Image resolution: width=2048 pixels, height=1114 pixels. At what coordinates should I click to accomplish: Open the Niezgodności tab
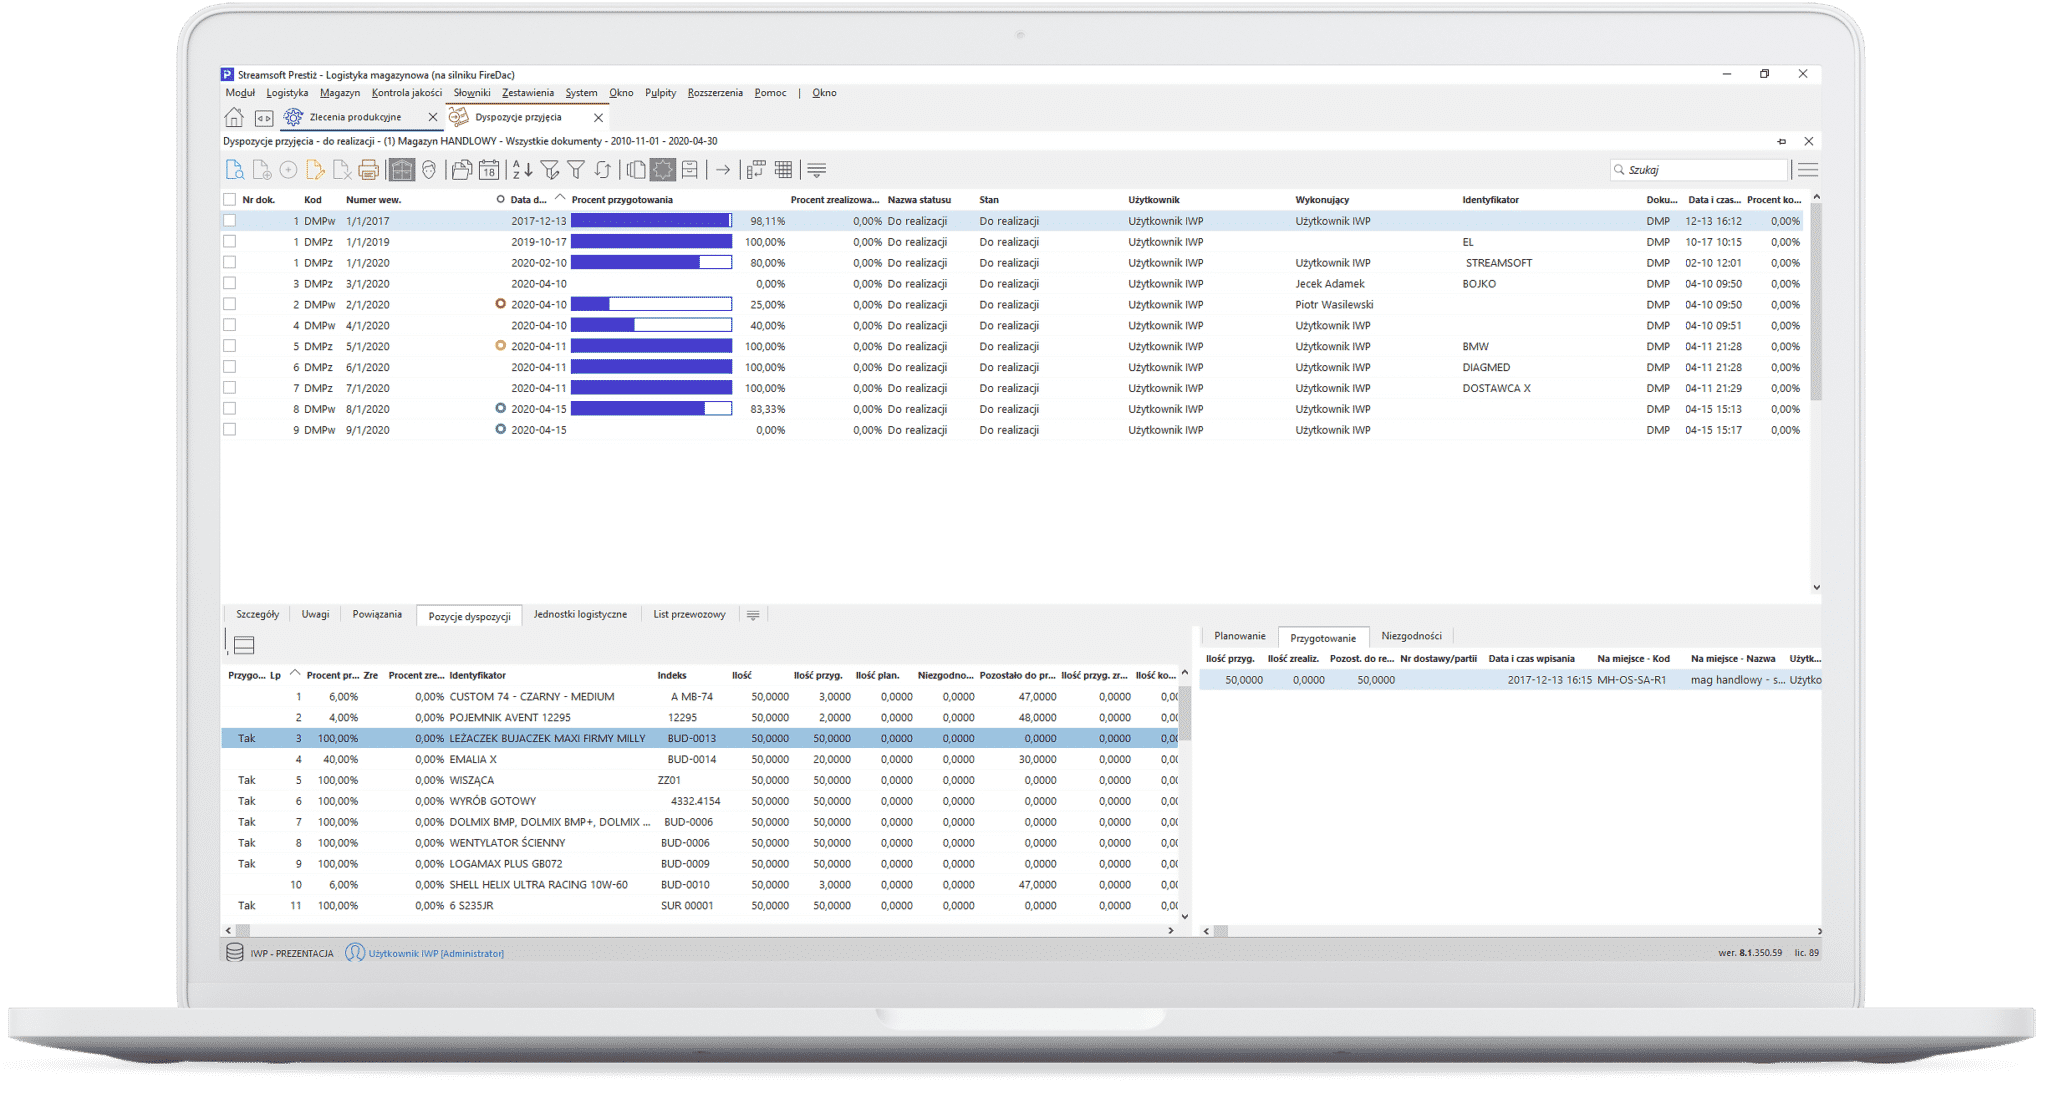pos(1411,635)
